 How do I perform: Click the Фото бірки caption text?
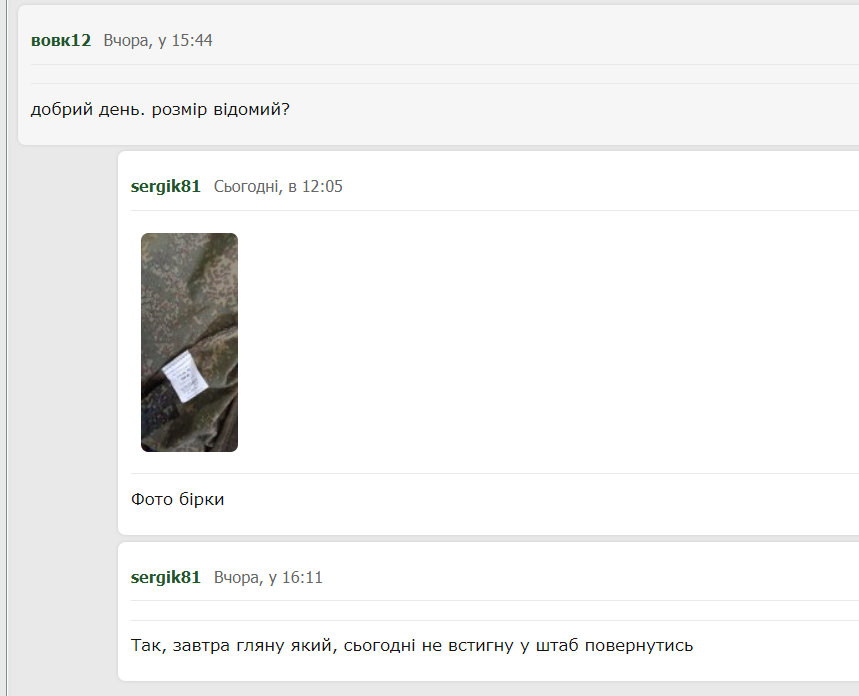pyautogui.click(x=177, y=499)
